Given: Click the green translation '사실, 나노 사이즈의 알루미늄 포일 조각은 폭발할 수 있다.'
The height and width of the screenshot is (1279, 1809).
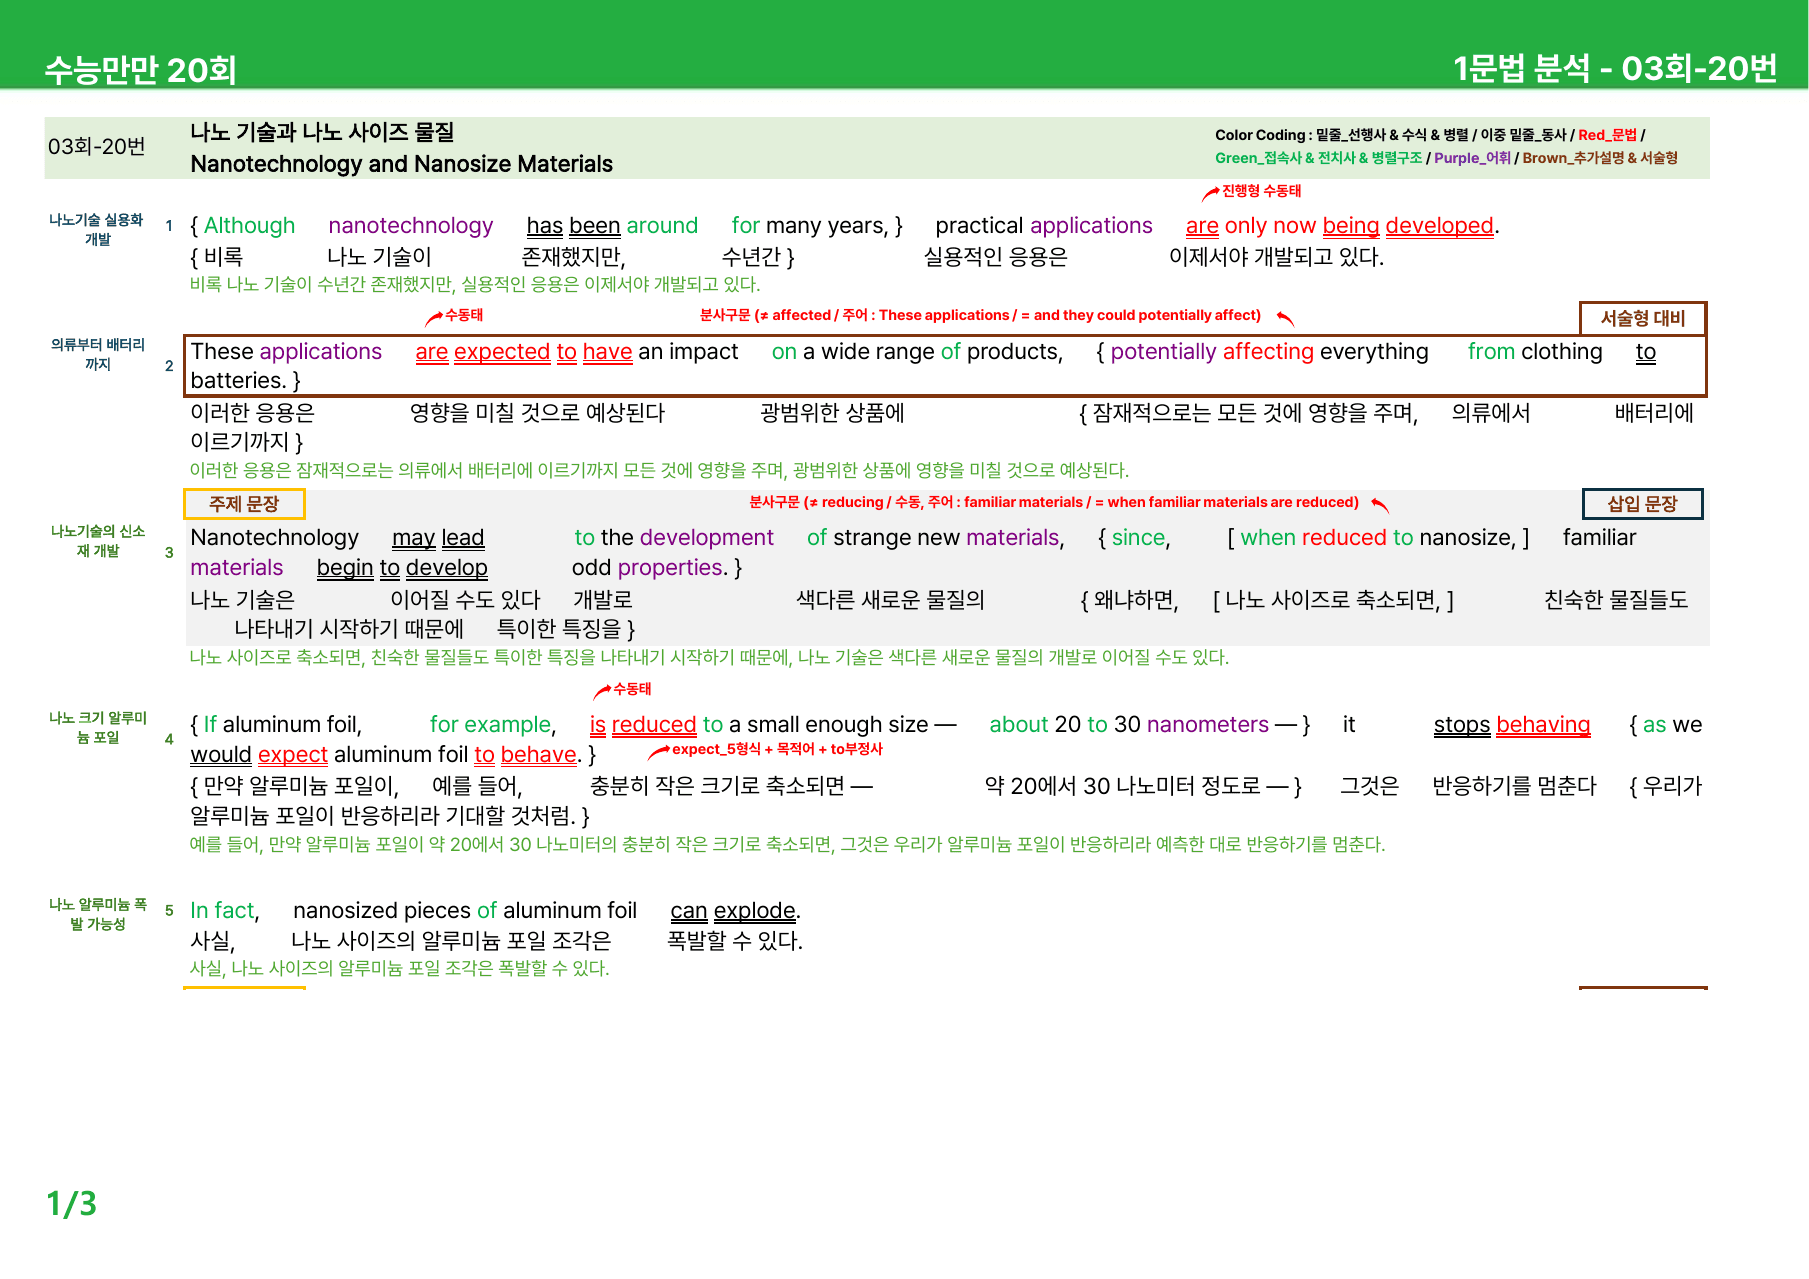Looking at the screenshot, I should click(x=400, y=968).
